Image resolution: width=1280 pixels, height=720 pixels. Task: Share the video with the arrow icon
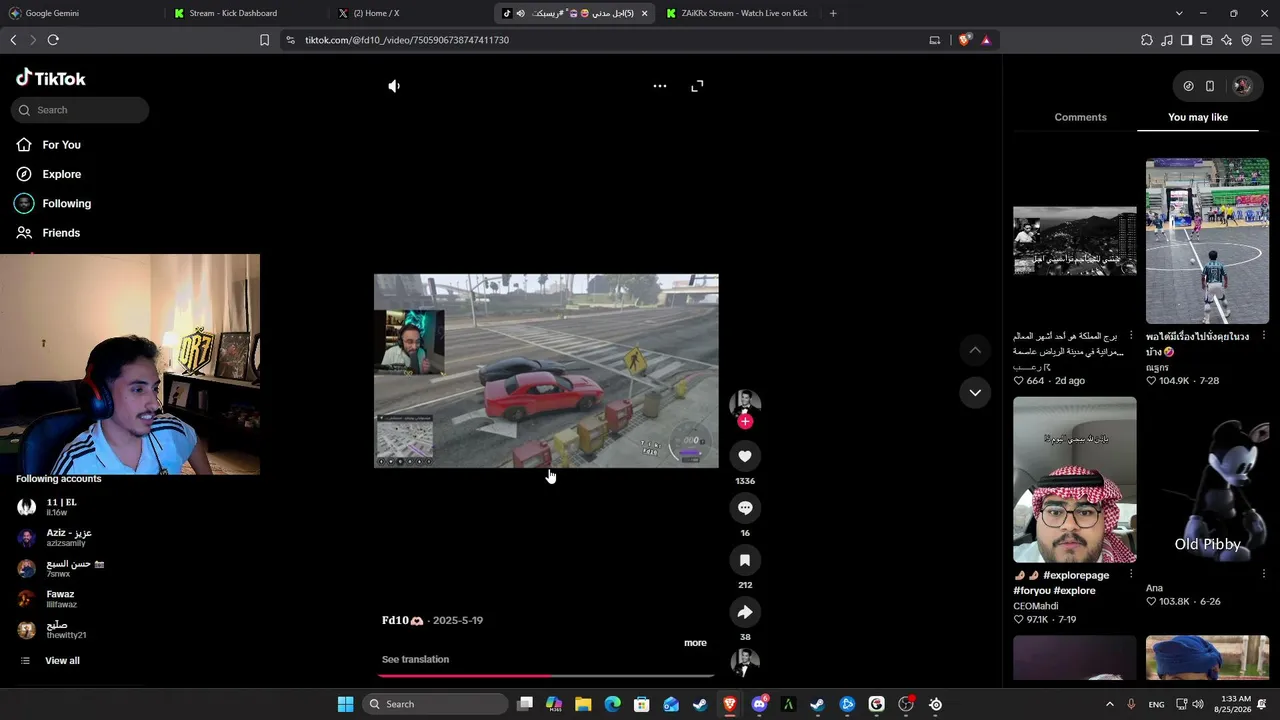point(745,612)
